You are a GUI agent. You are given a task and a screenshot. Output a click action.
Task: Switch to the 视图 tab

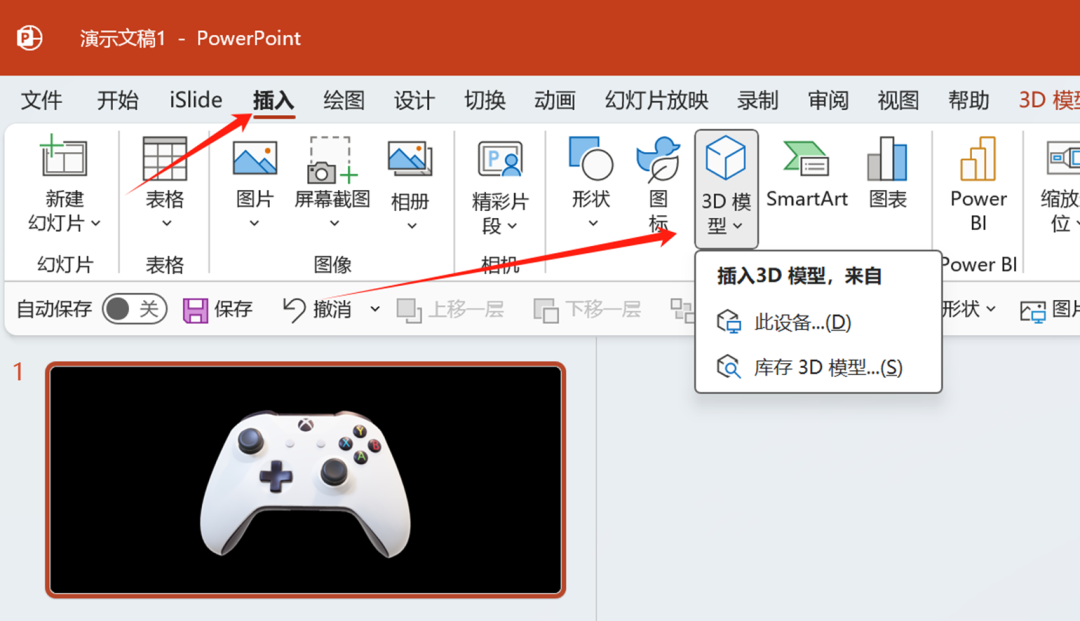[898, 101]
